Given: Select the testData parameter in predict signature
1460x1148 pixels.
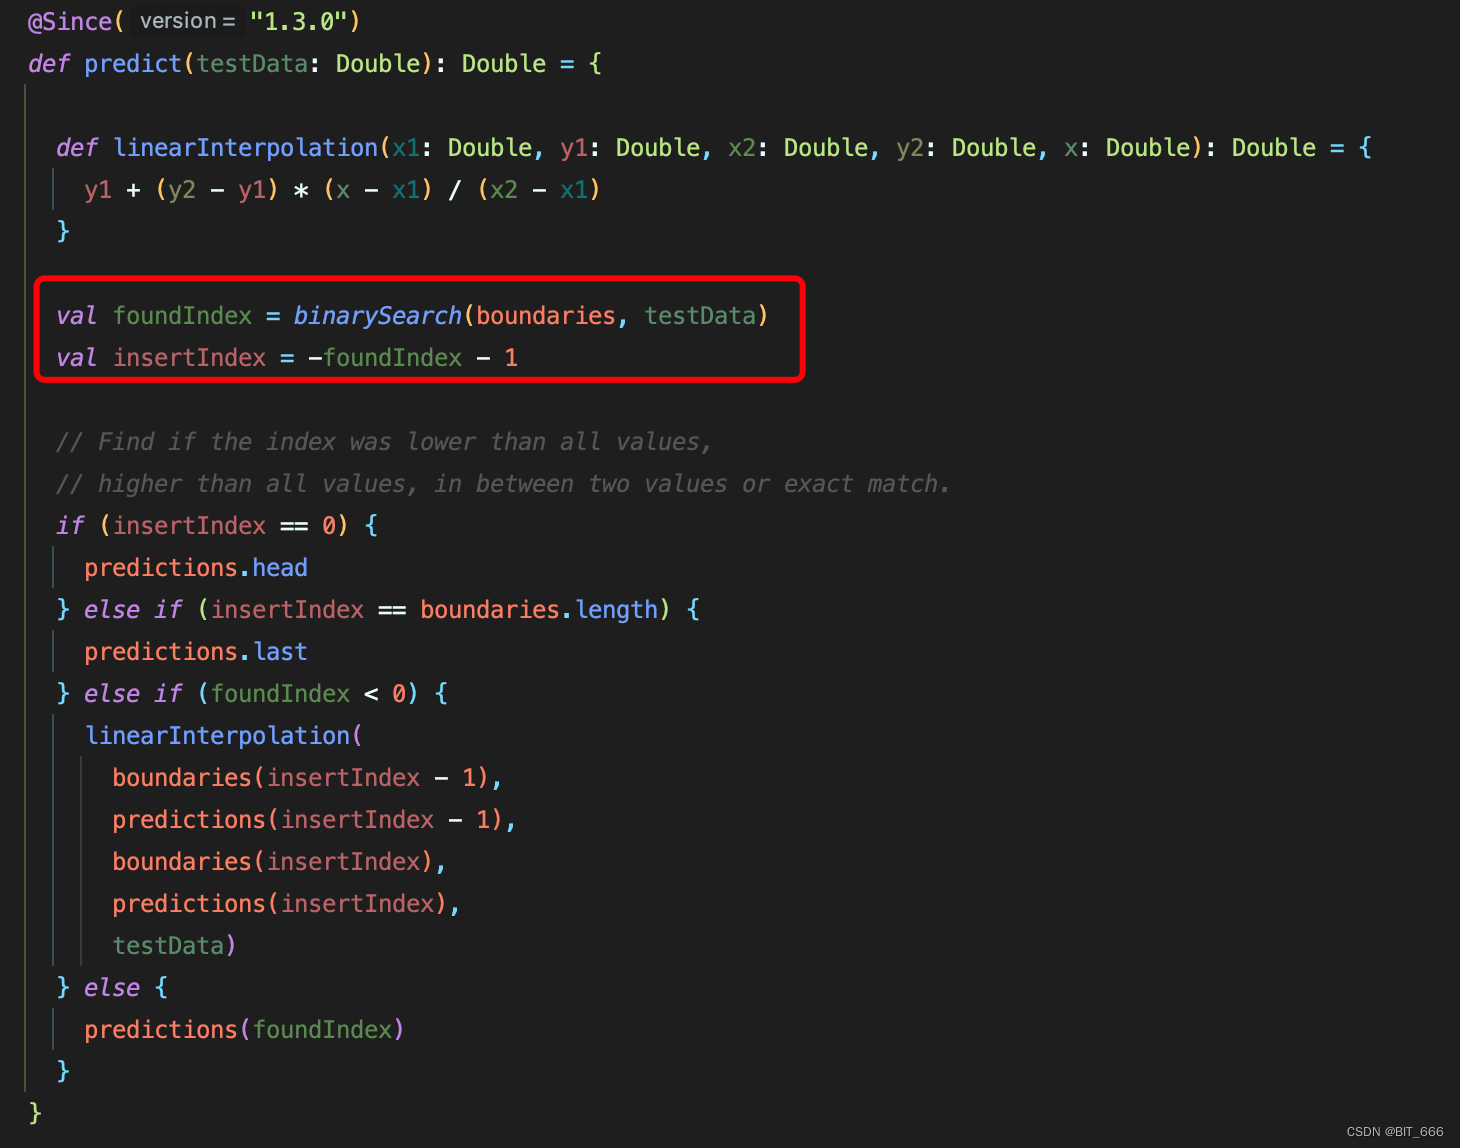Looking at the screenshot, I should point(251,63).
